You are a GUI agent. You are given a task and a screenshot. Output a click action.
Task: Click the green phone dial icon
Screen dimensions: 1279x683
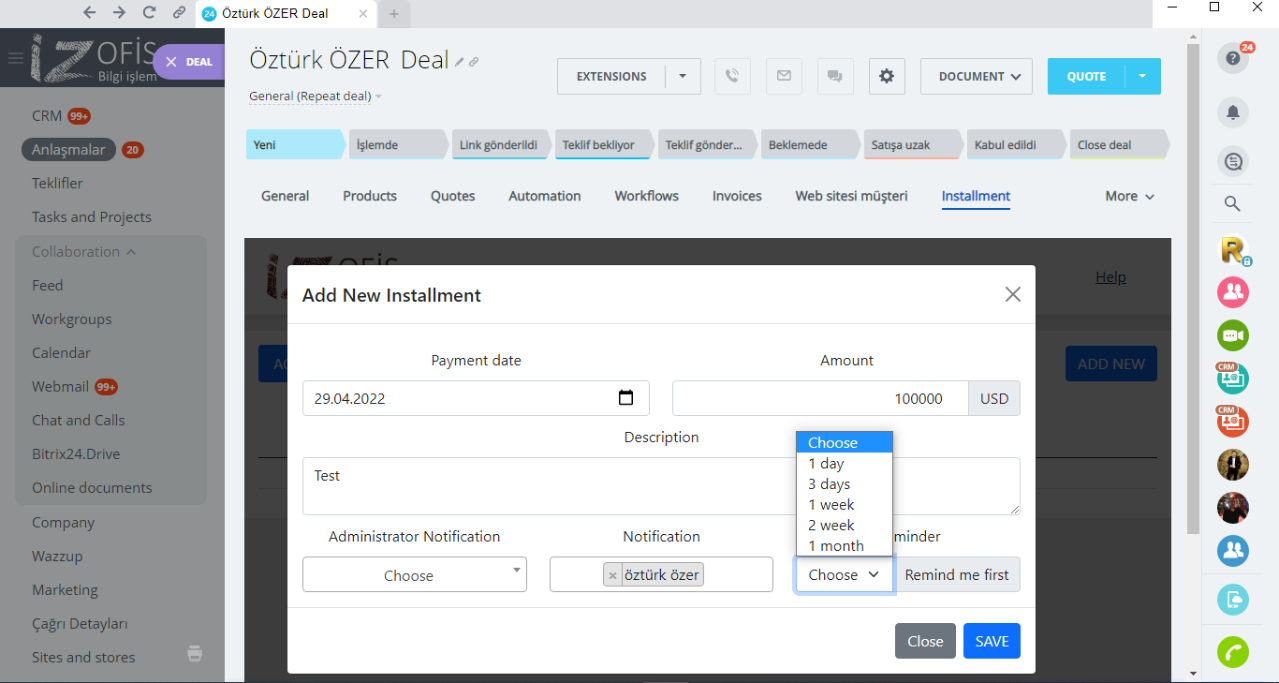coord(1232,652)
